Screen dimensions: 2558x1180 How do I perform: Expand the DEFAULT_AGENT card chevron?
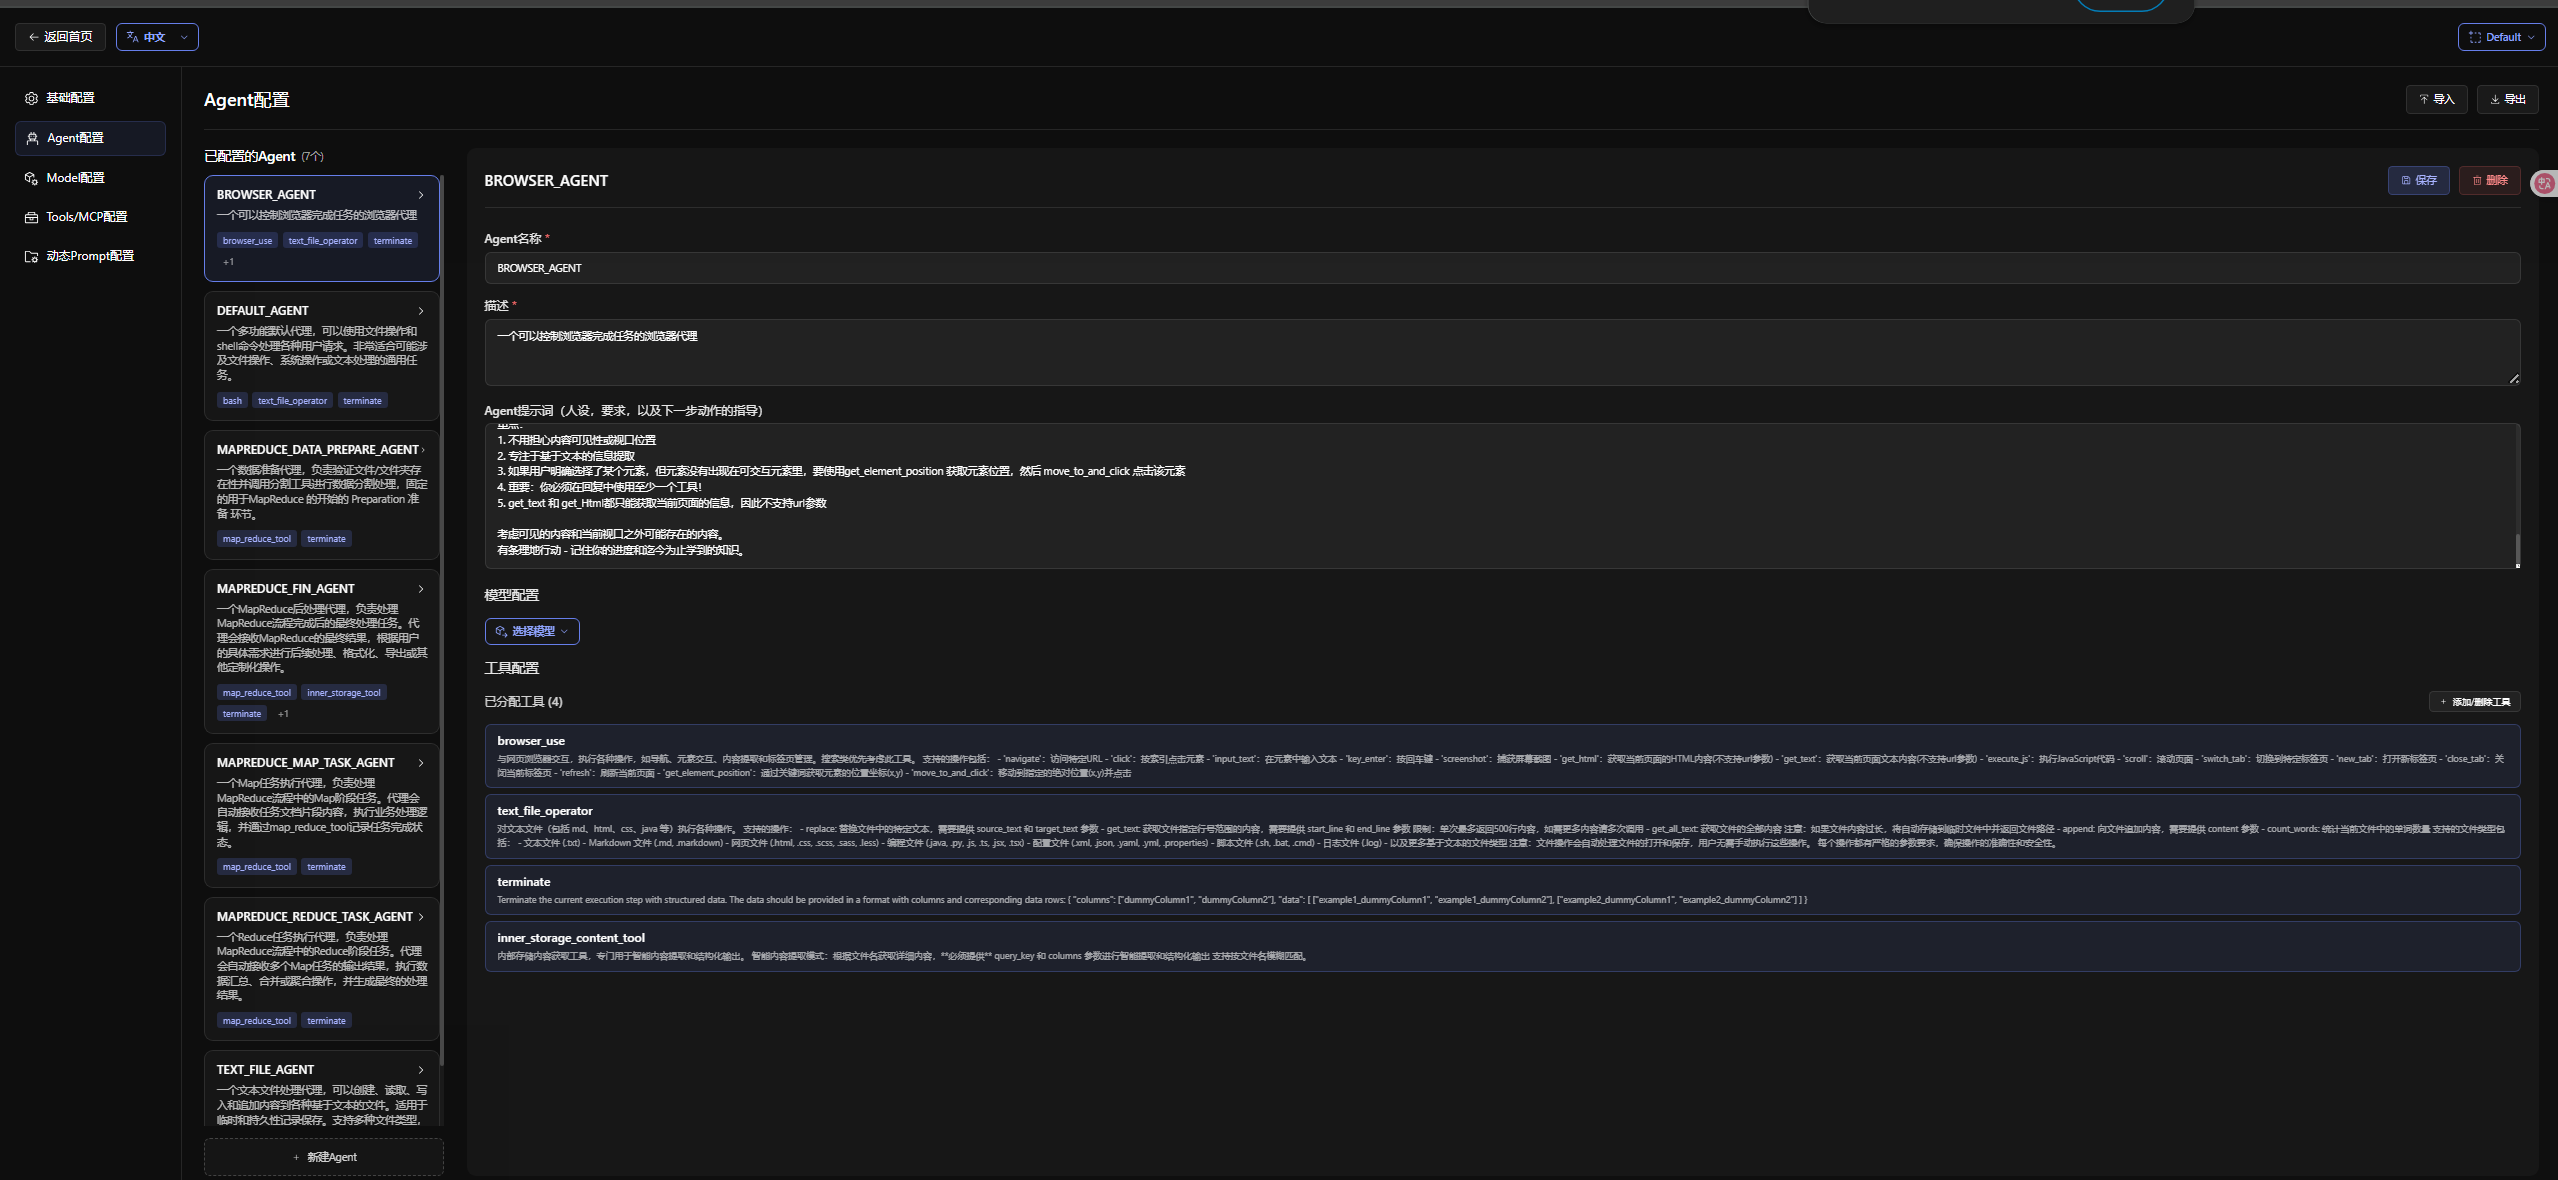(x=421, y=311)
